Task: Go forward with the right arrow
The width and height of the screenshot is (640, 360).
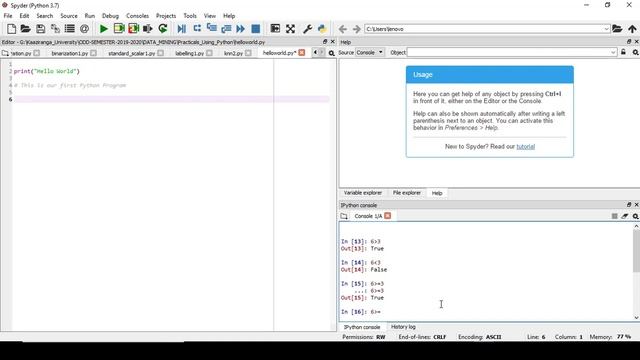Action: (356, 29)
